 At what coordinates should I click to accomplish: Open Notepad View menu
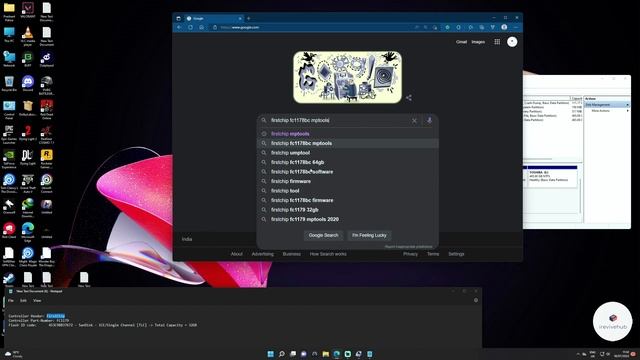coord(37,300)
